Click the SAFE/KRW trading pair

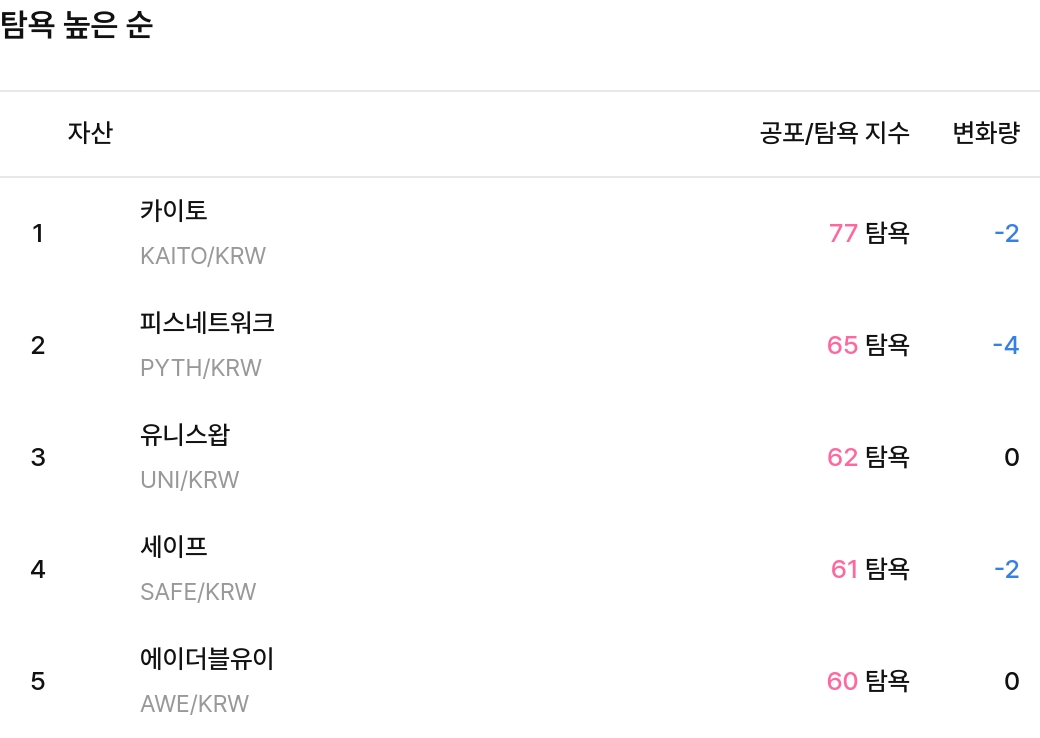(198, 592)
